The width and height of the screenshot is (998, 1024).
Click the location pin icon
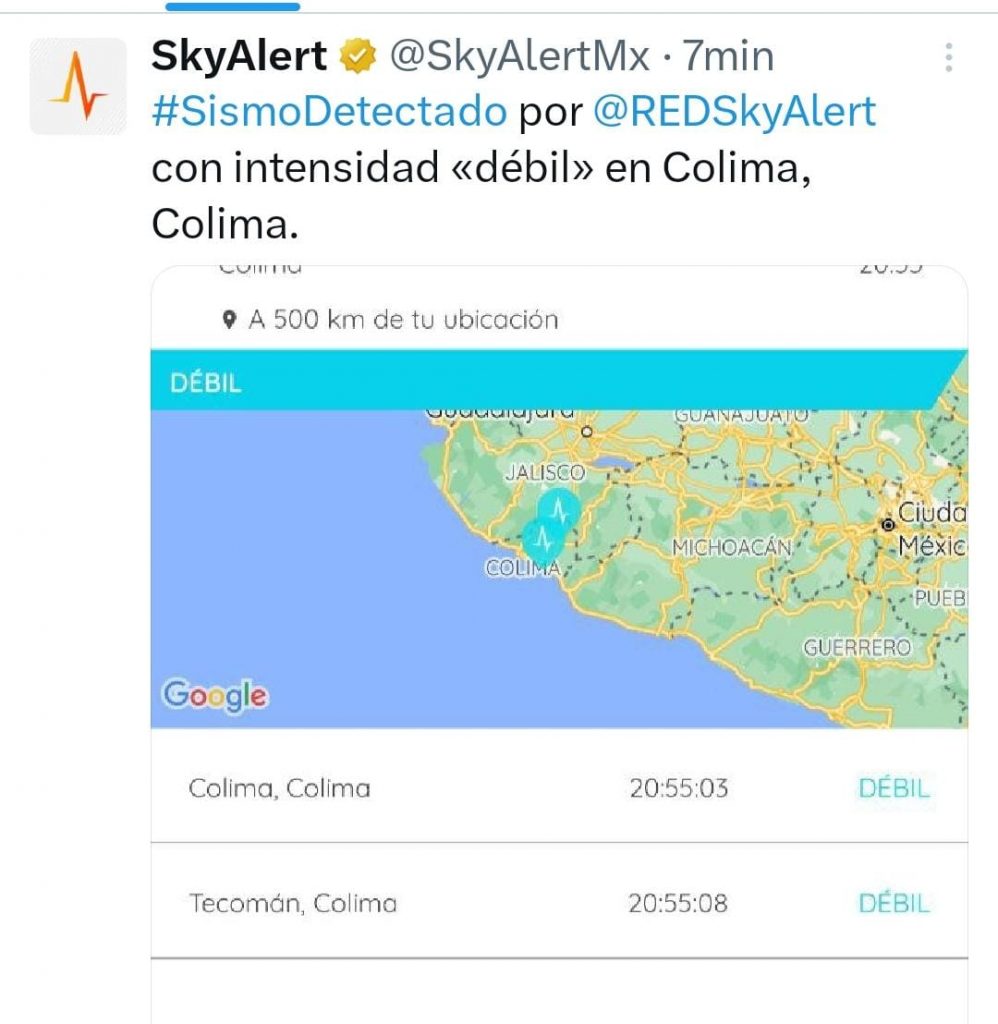(230, 320)
